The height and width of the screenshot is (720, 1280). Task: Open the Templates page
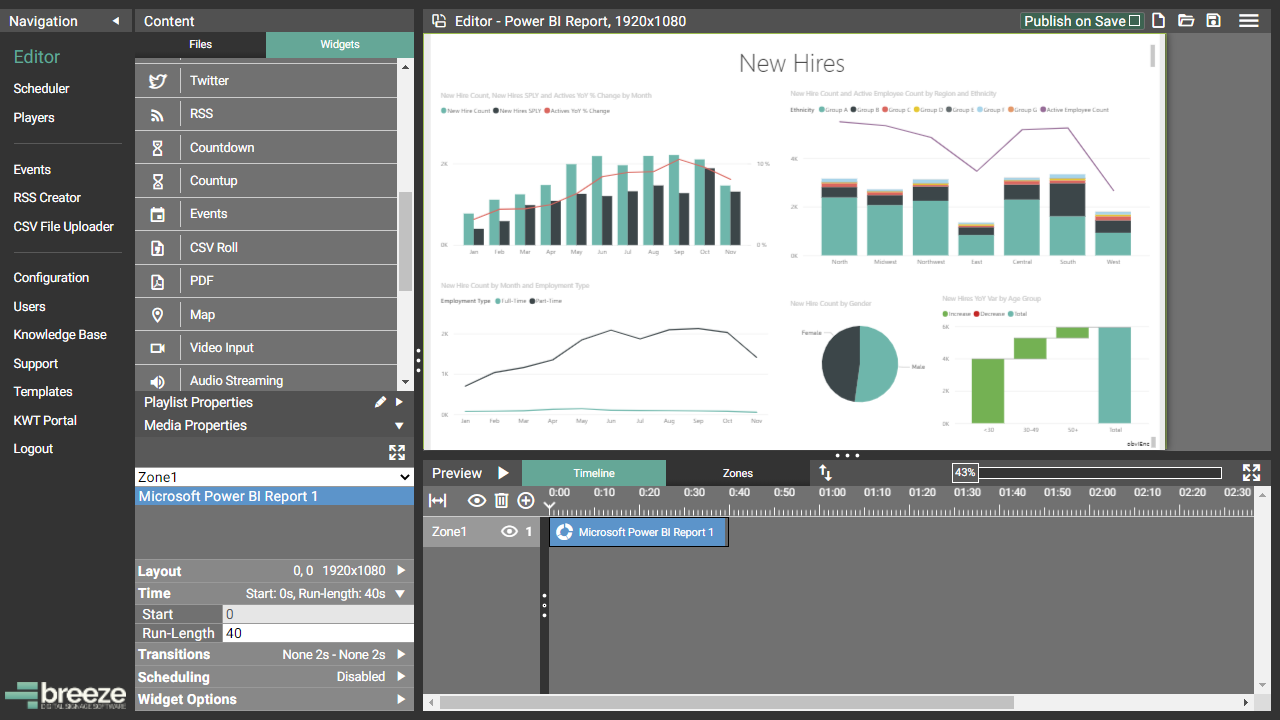tap(43, 392)
